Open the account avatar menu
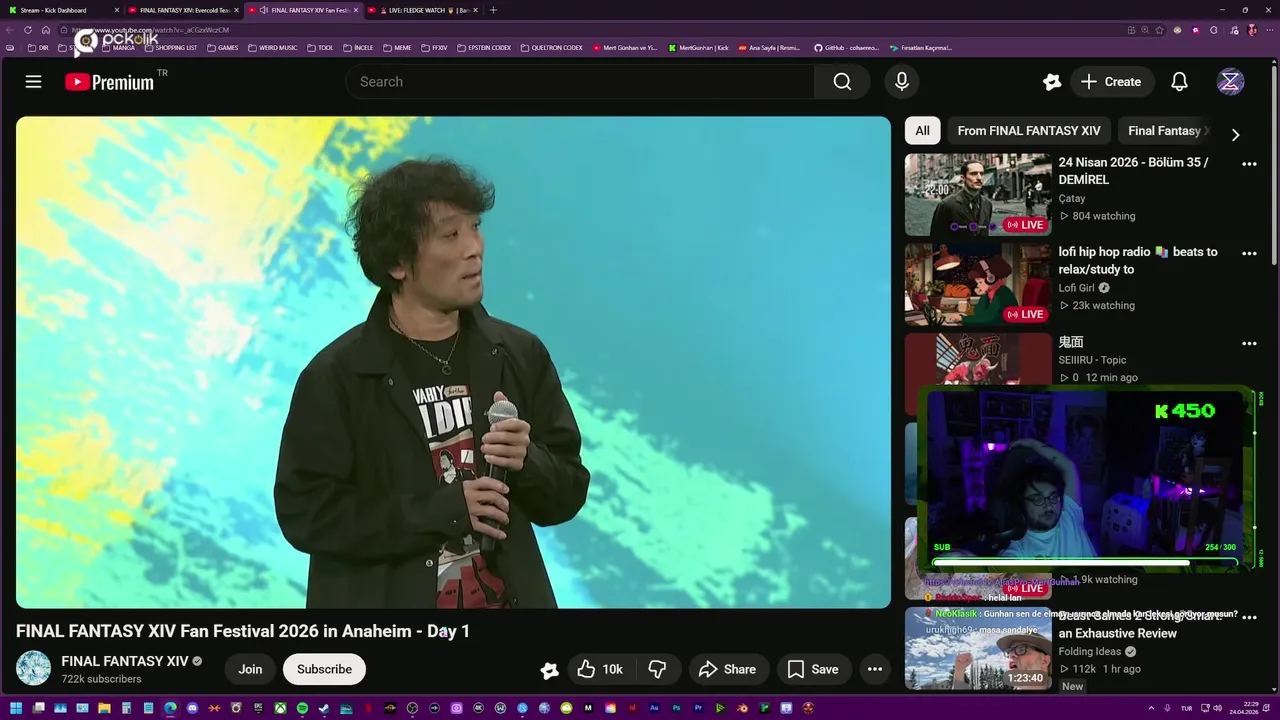1280x720 pixels. click(1230, 82)
